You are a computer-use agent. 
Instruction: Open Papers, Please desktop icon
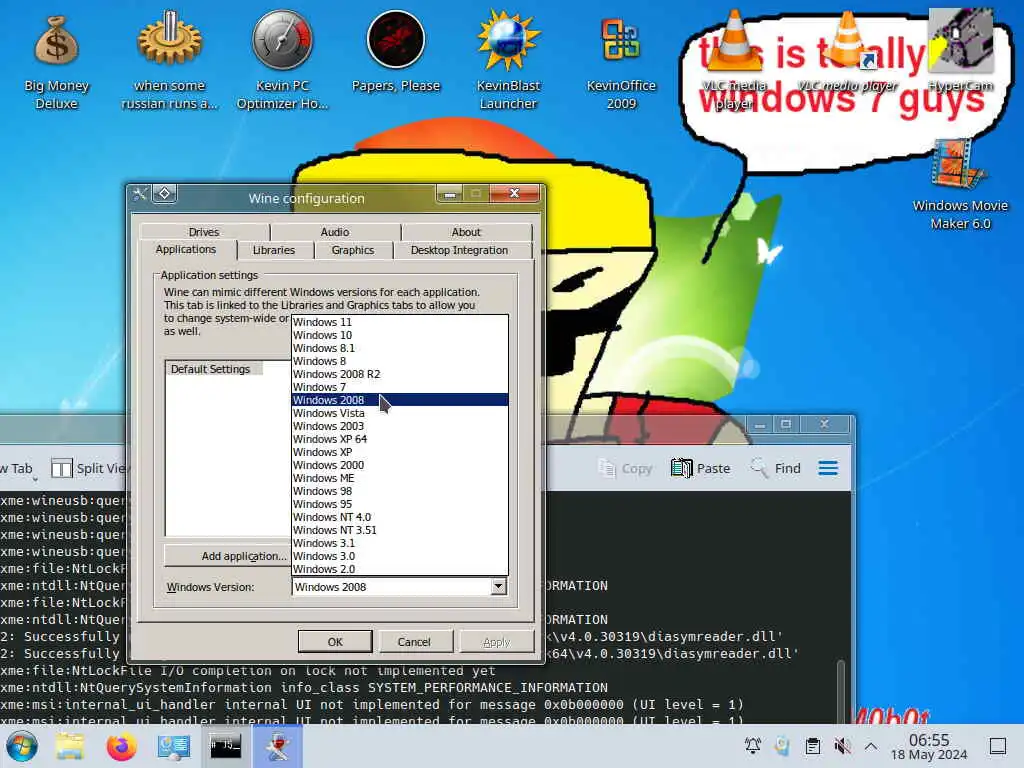[x=396, y=52]
